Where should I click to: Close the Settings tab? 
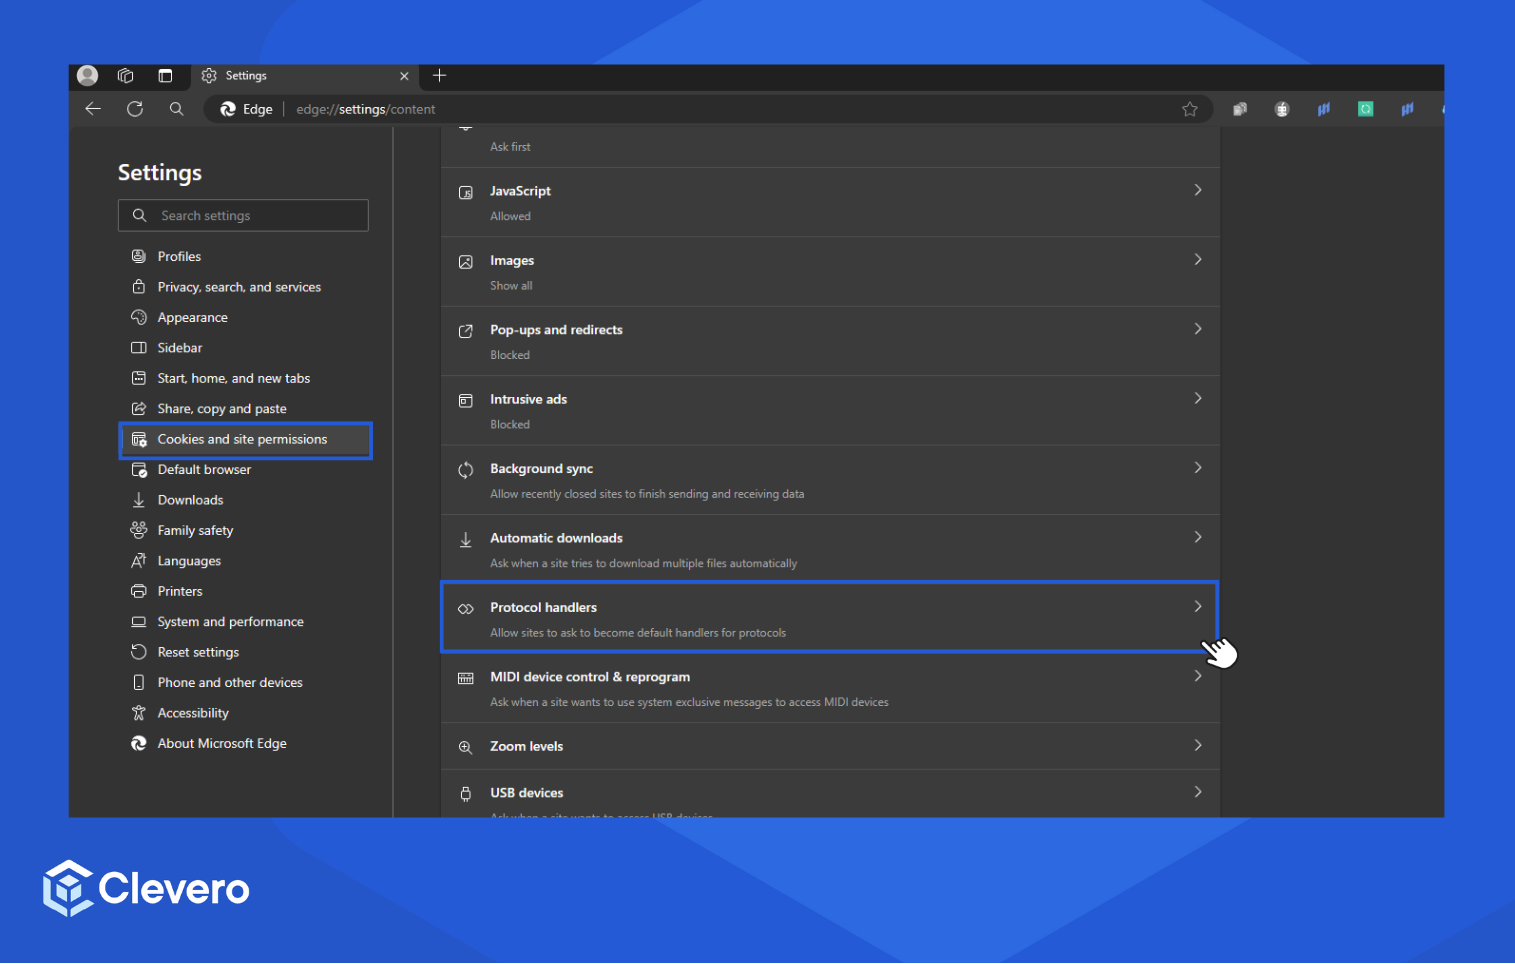(x=404, y=76)
